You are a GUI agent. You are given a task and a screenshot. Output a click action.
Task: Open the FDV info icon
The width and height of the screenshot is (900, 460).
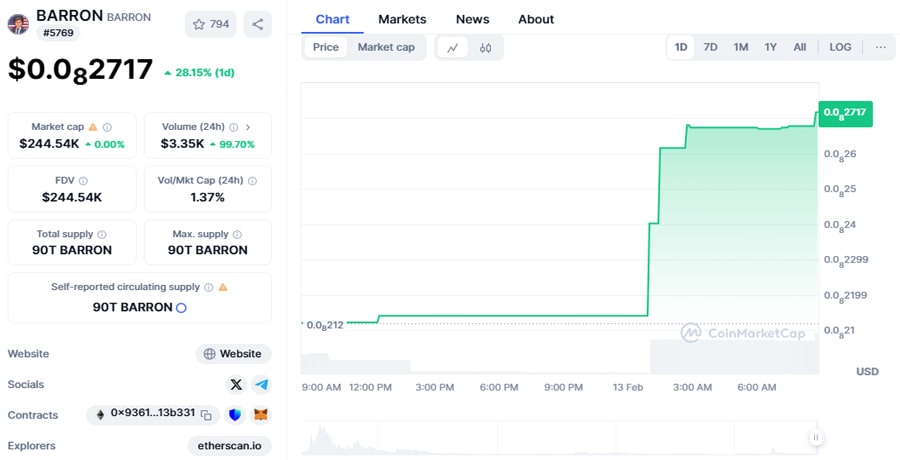pos(83,181)
